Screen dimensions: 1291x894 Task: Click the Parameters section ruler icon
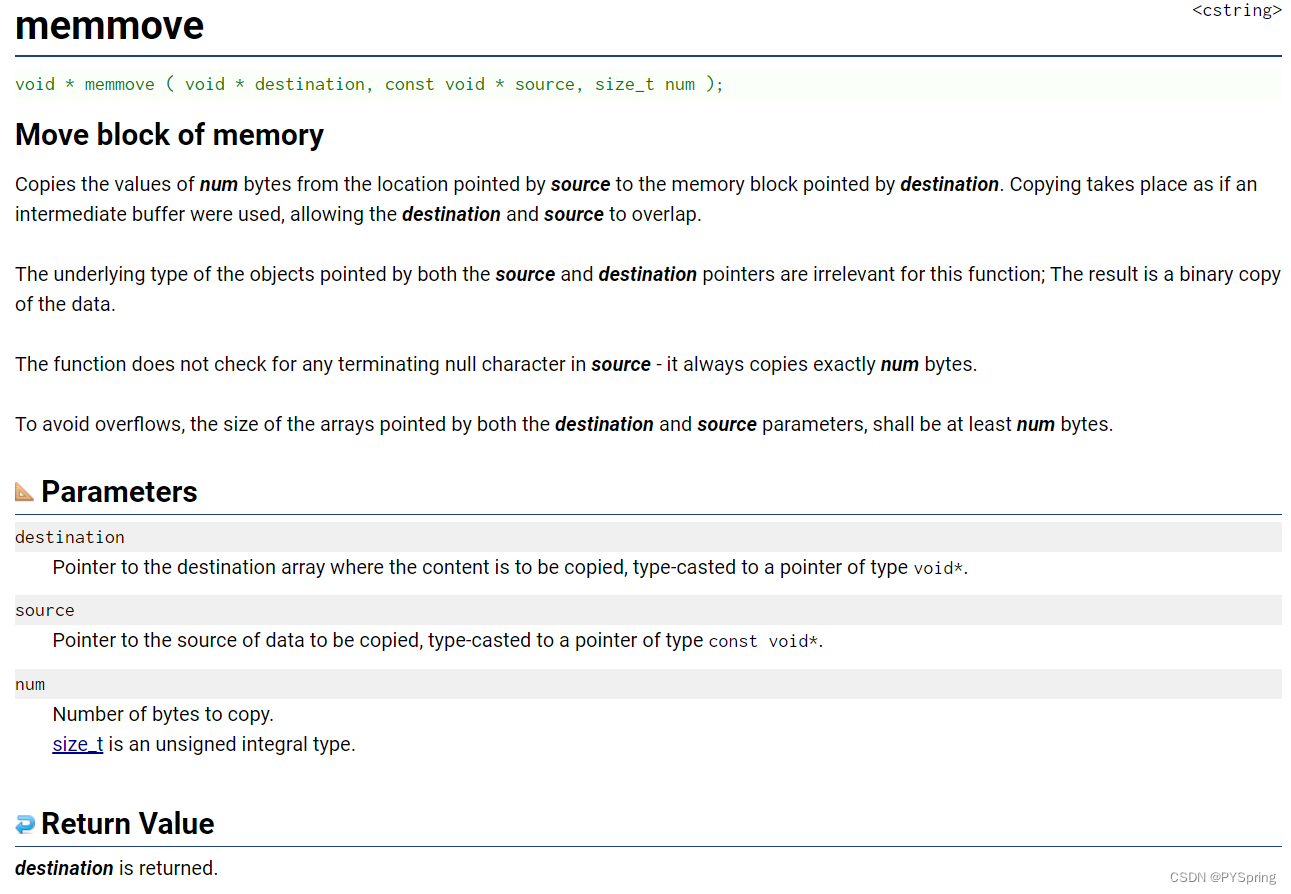point(24,492)
